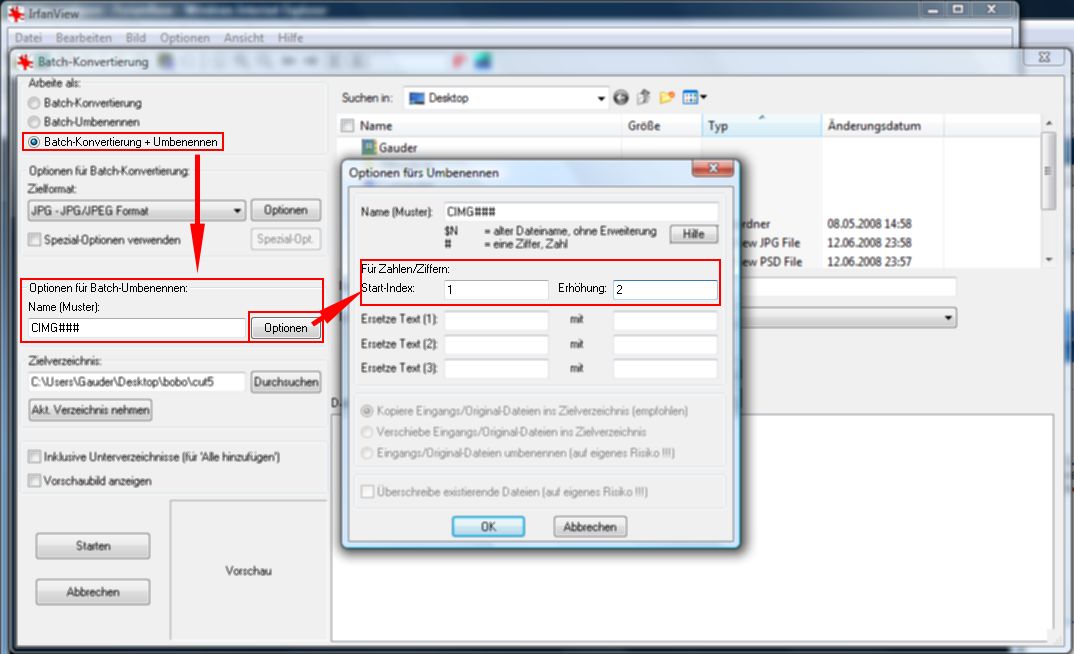1074x654 pixels.
Task: Click the replacement 'mit' field for Text (1)
Action: point(665,320)
